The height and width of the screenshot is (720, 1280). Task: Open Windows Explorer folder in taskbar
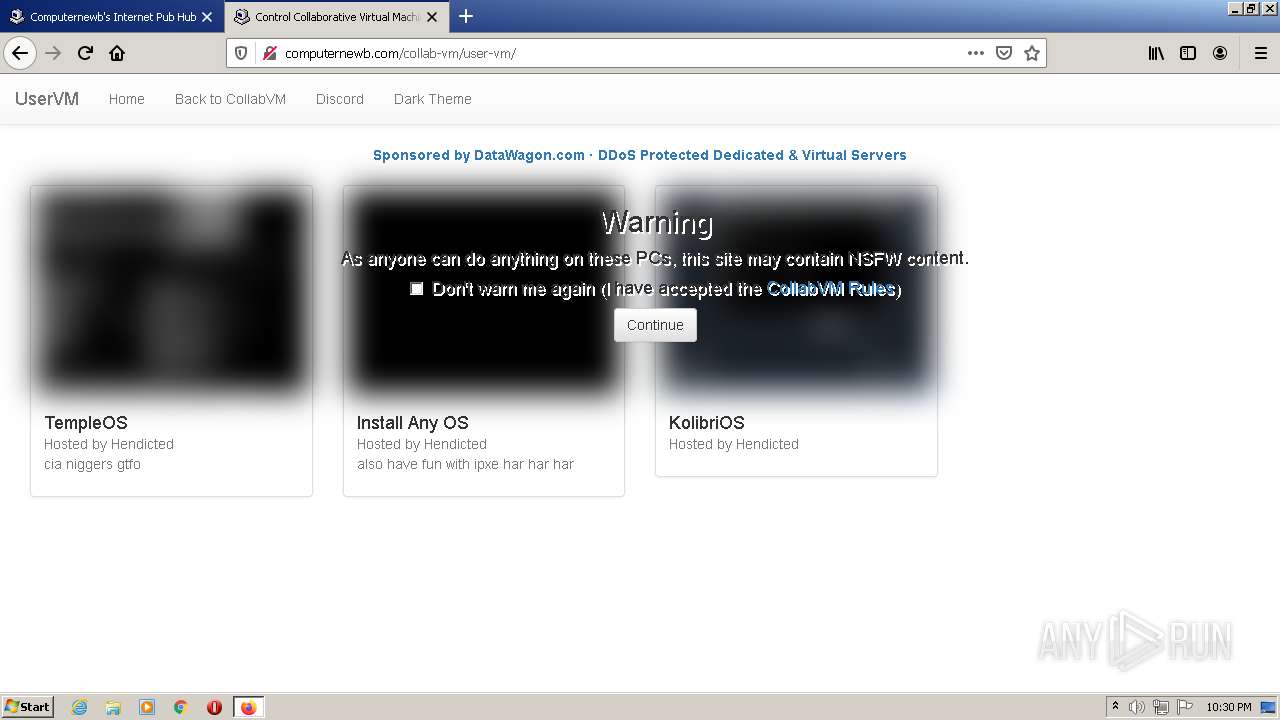pyautogui.click(x=113, y=707)
